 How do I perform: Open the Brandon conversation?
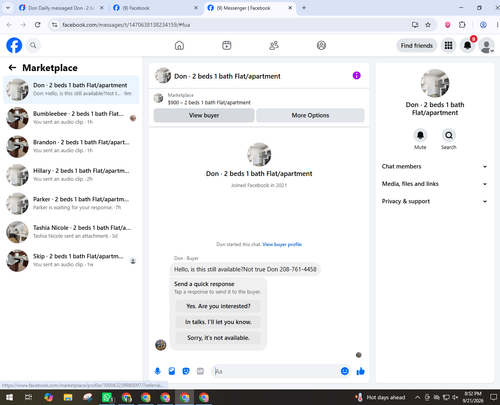[71, 146]
